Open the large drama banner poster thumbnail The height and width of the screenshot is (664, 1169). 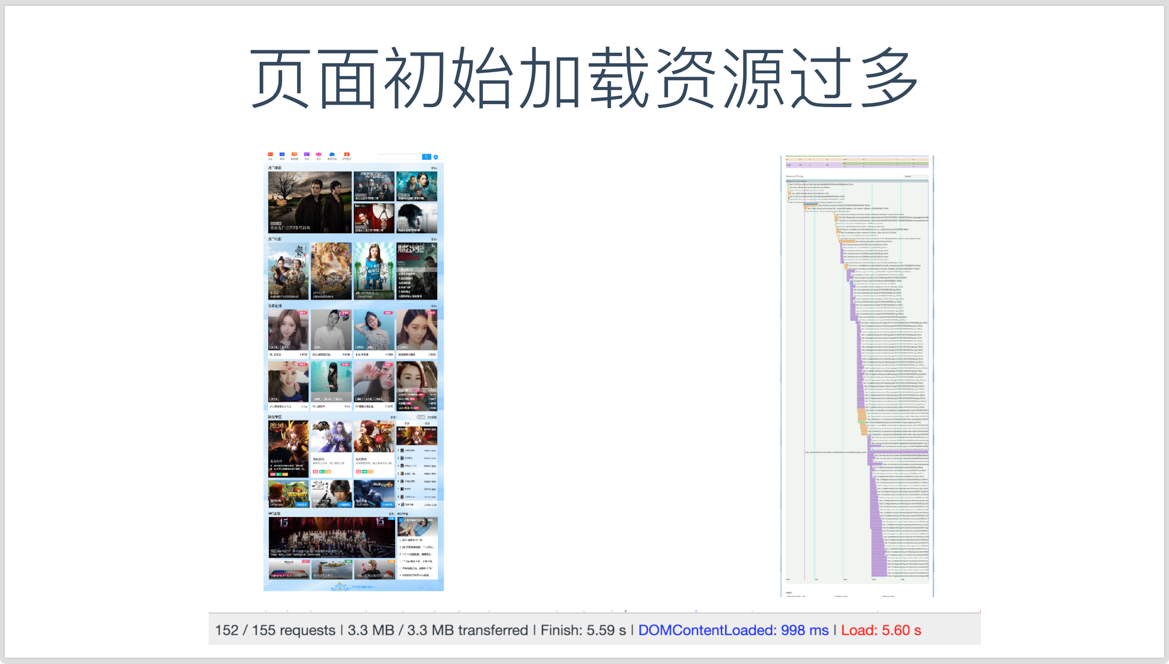pos(310,200)
